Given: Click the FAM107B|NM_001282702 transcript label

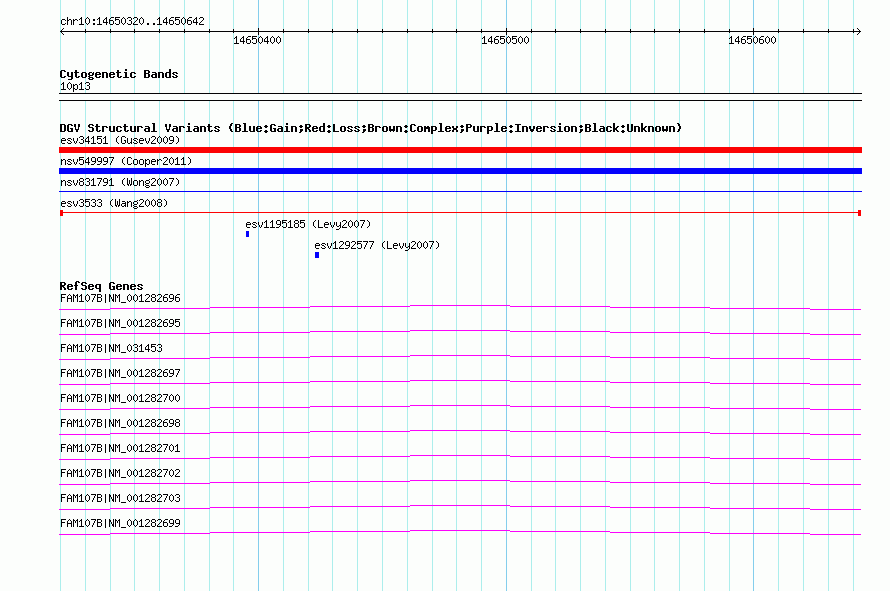Looking at the screenshot, I should coord(120,473).
